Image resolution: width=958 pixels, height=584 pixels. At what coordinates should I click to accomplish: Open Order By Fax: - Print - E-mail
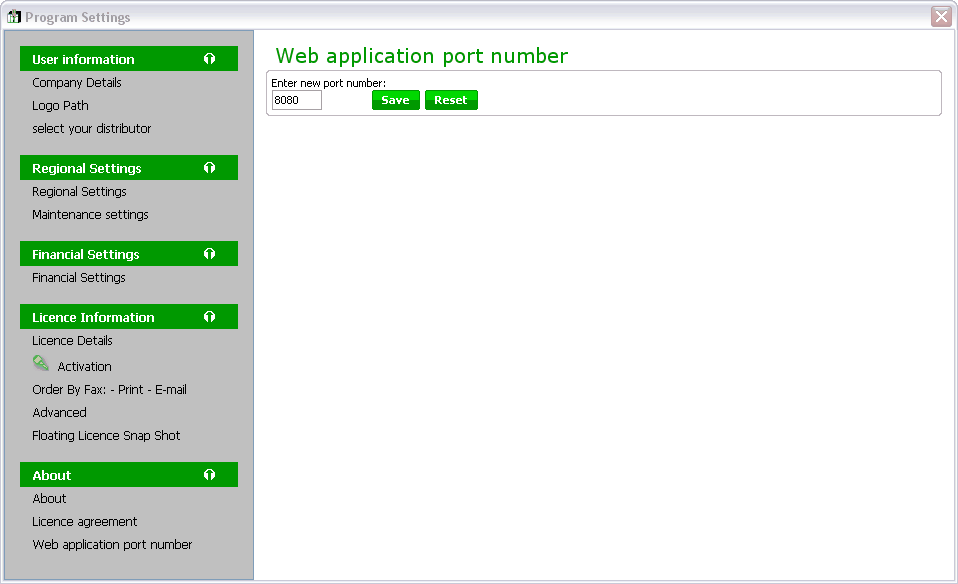(x=109, y=390)
